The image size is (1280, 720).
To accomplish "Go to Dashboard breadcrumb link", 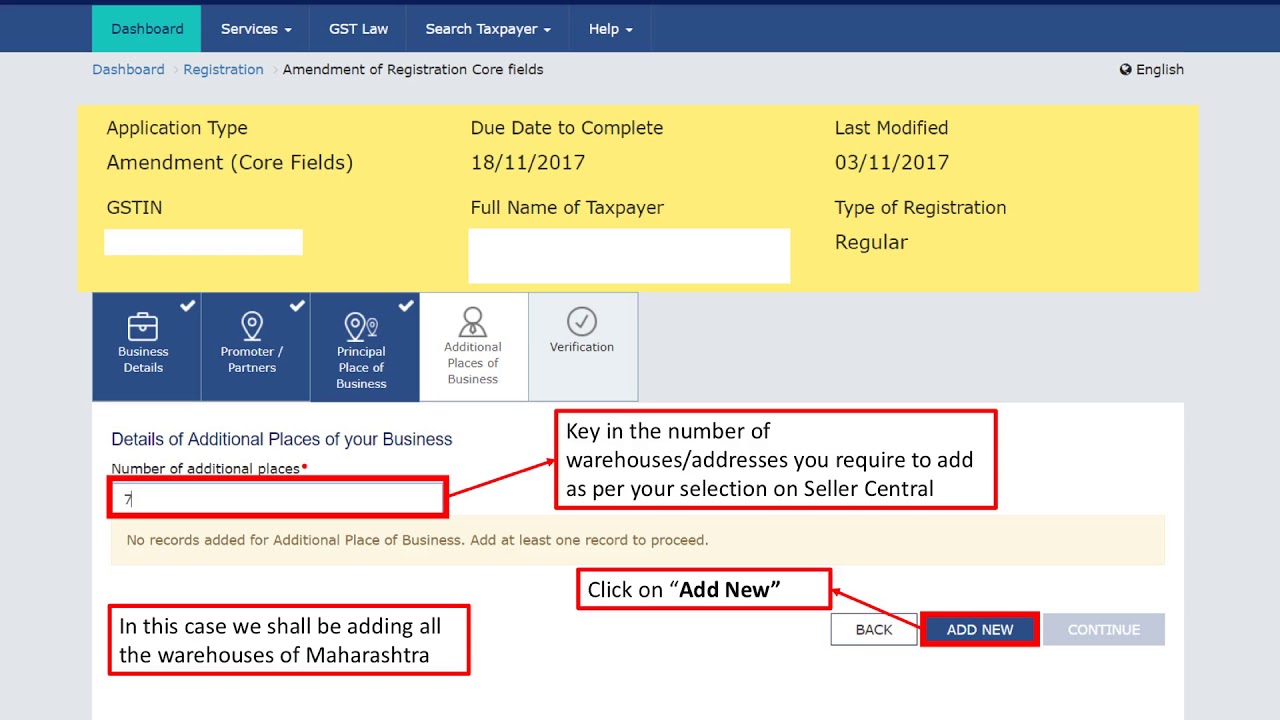I will (x=128, y=70).
